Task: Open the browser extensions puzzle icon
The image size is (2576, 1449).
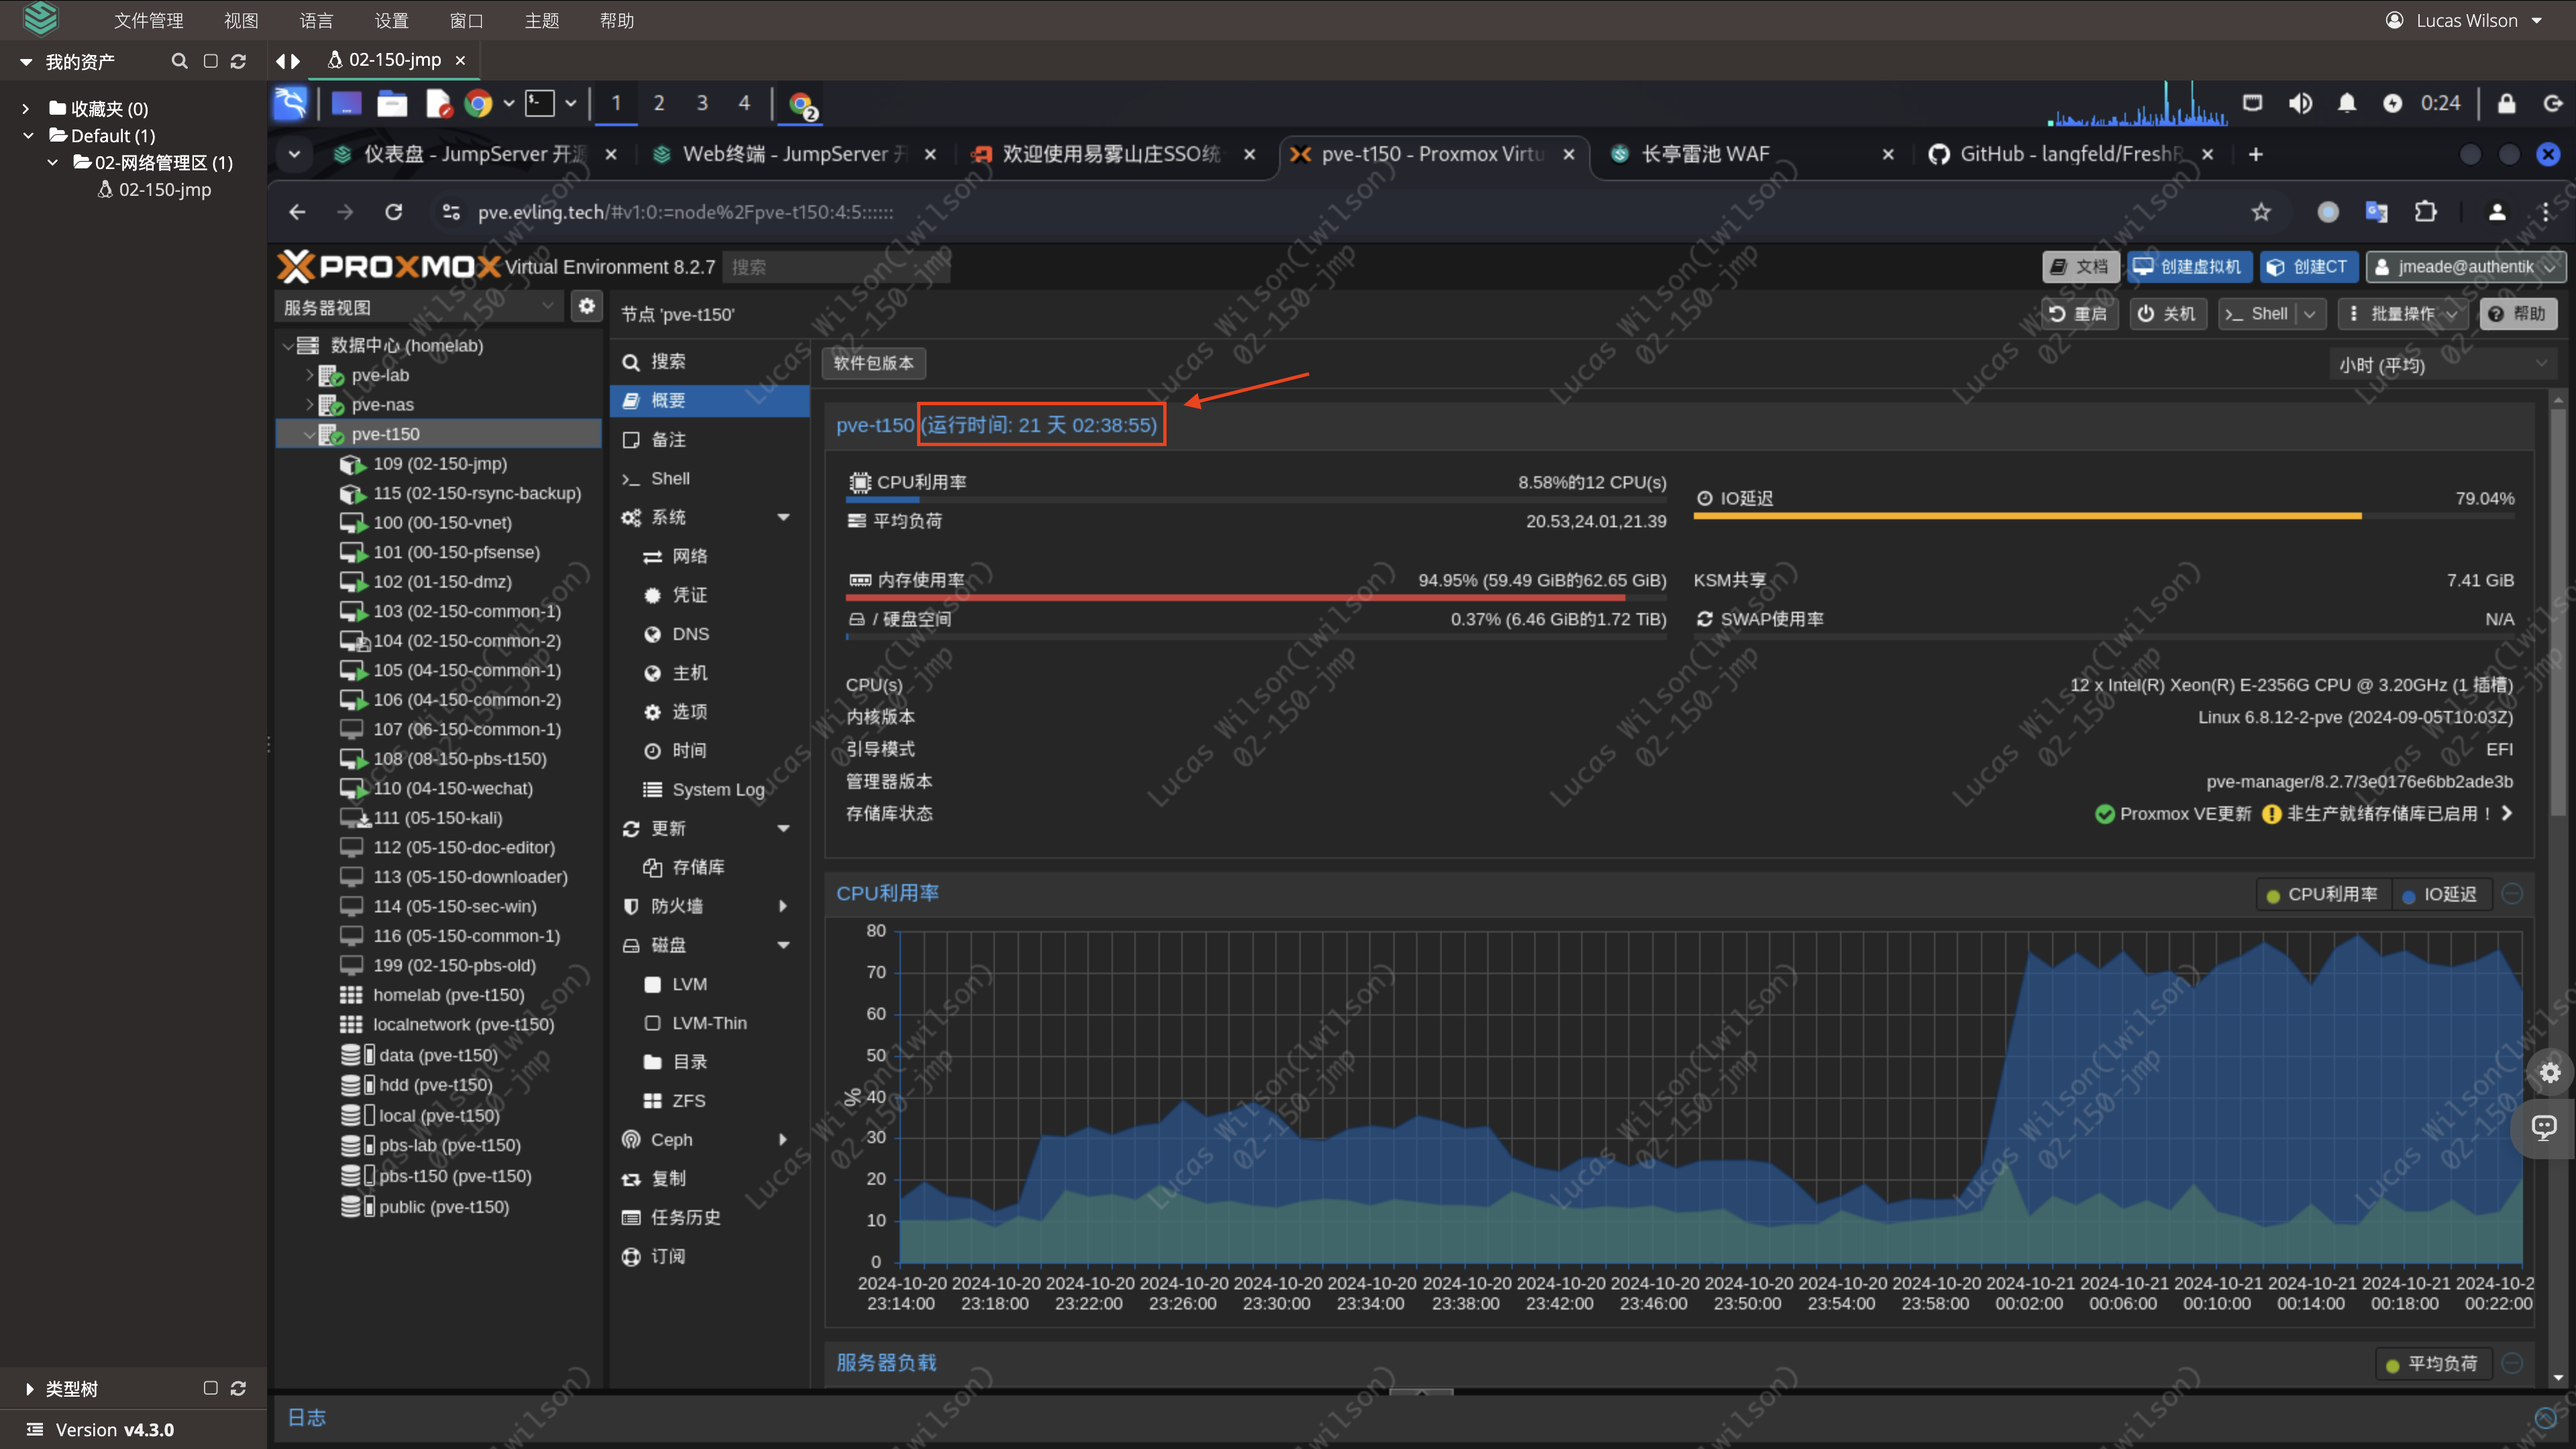Action: (x=2425, y=212)
